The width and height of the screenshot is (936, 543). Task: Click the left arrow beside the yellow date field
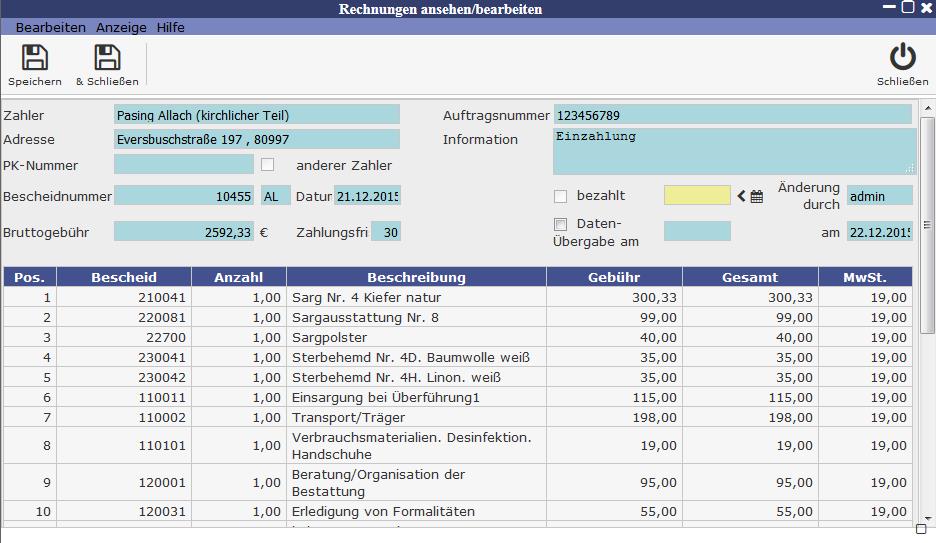tap(742, 196)
